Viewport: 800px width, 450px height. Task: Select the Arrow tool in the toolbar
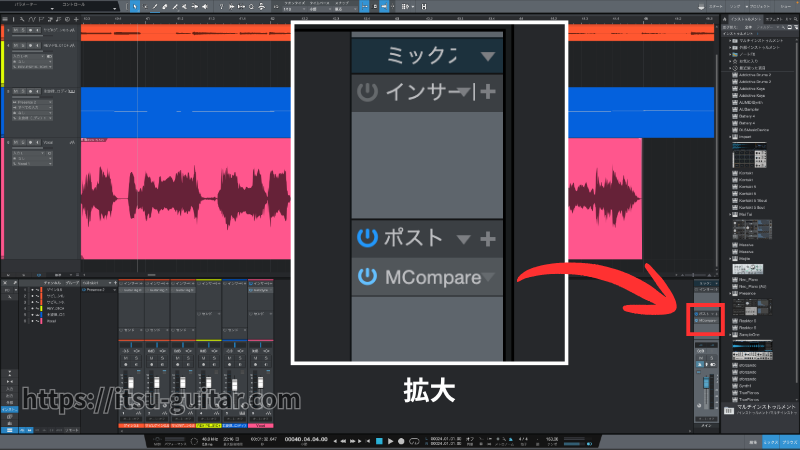pyautogui.click(x=135, y=7)
